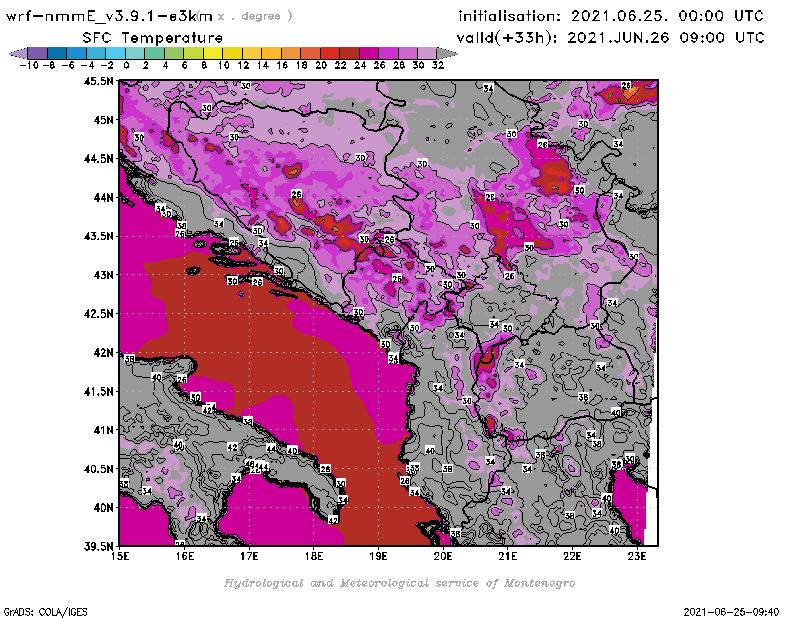Viewport: 800px width, 618px height.
Task: Select the 18E longitude axis label
Action: [x=314, y=556]
